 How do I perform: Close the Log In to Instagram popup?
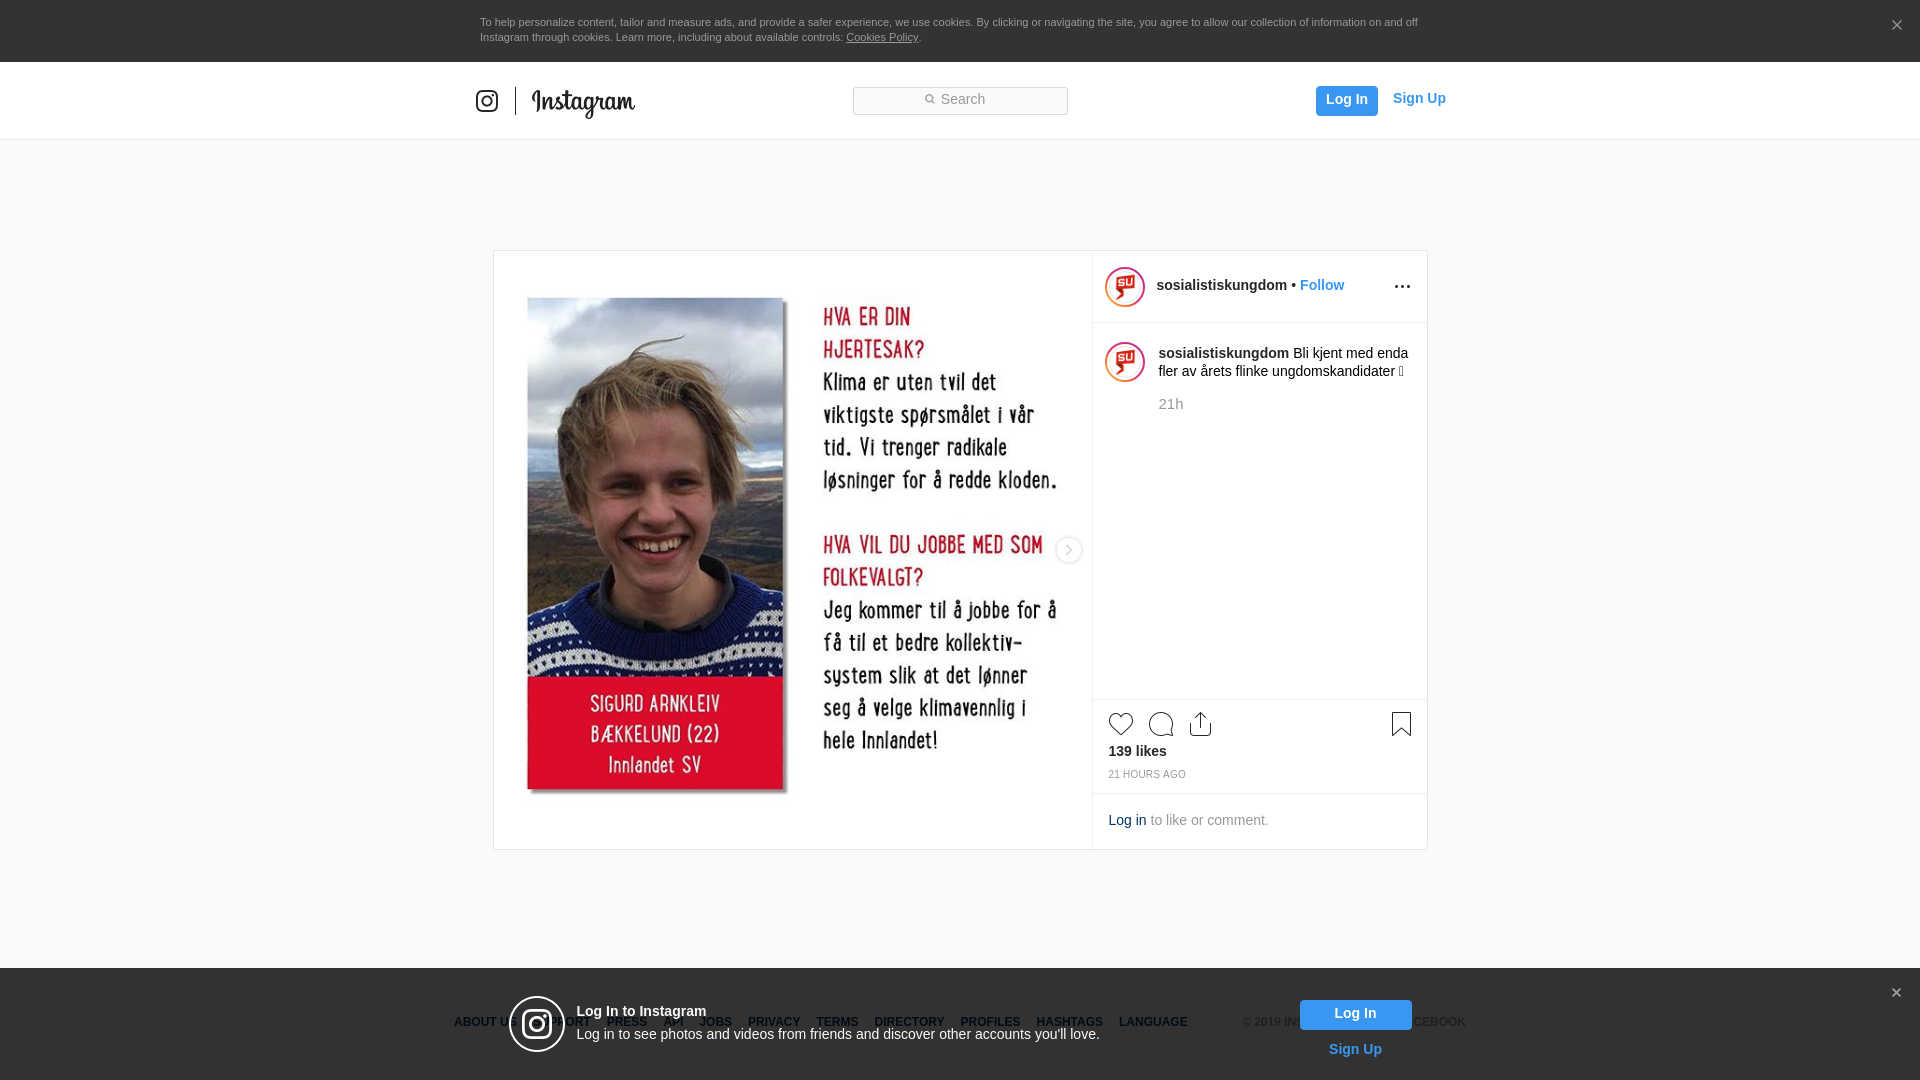click(x=1896, y=993)
